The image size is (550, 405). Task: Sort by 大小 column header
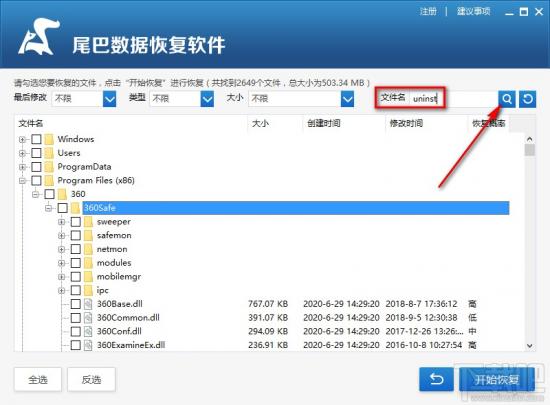click(x=275, y=123)
